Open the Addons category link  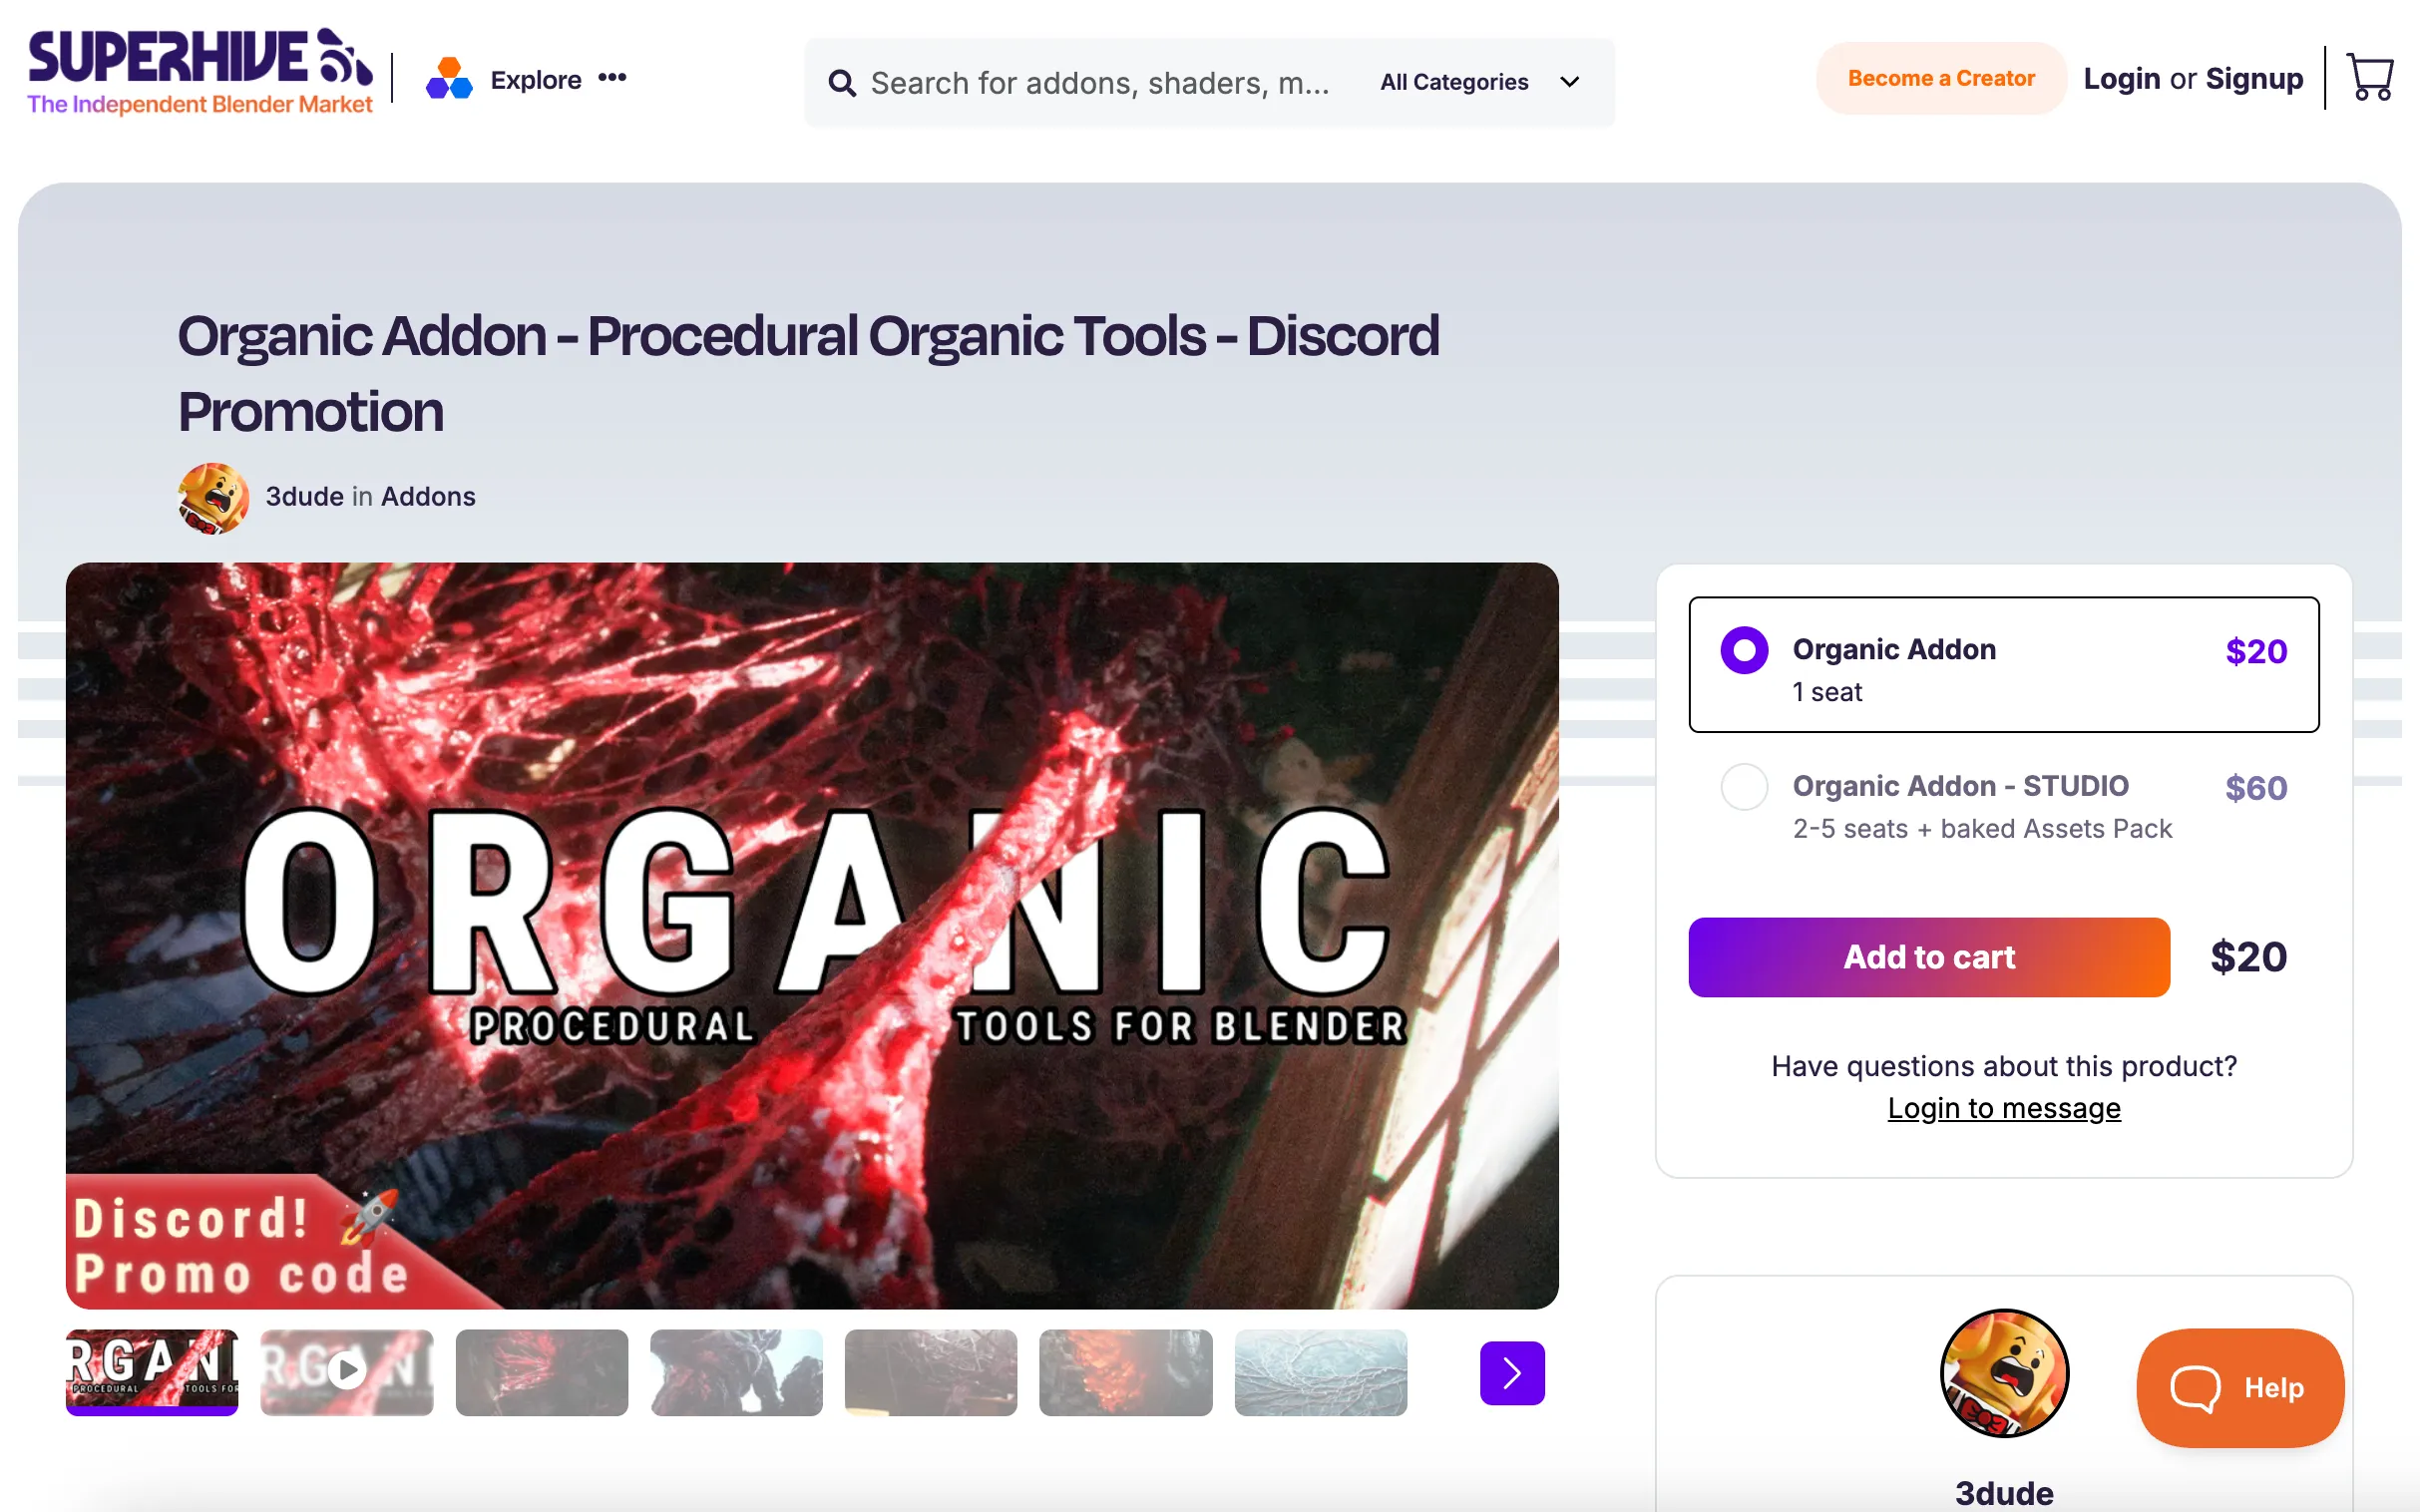tap(428, 497)
